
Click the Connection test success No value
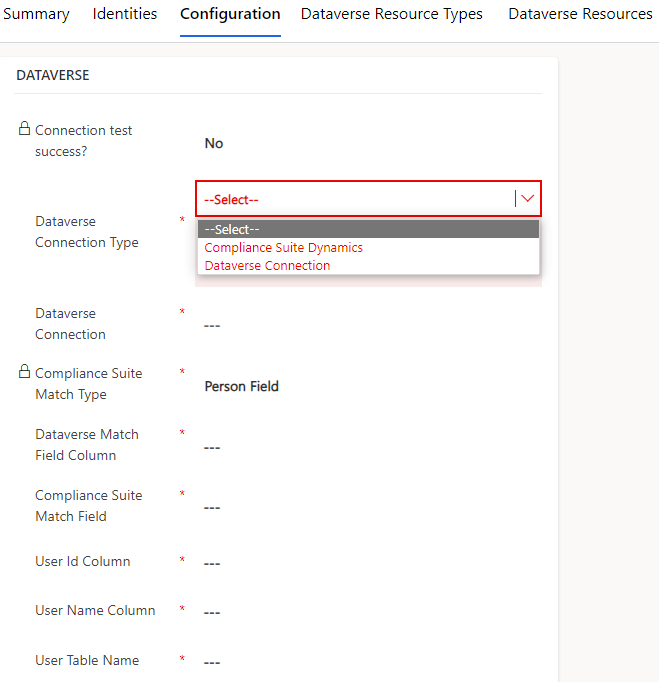(214, 143)
